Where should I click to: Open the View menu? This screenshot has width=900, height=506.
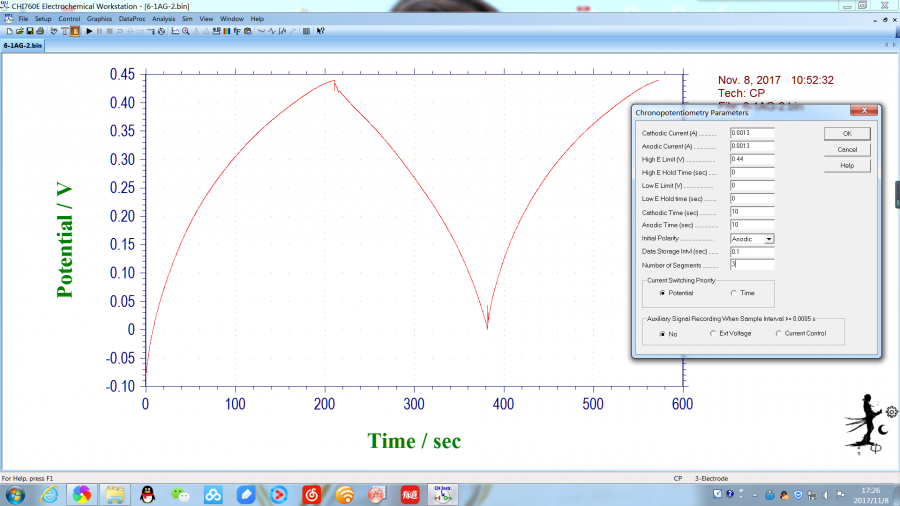pos(206,19)
